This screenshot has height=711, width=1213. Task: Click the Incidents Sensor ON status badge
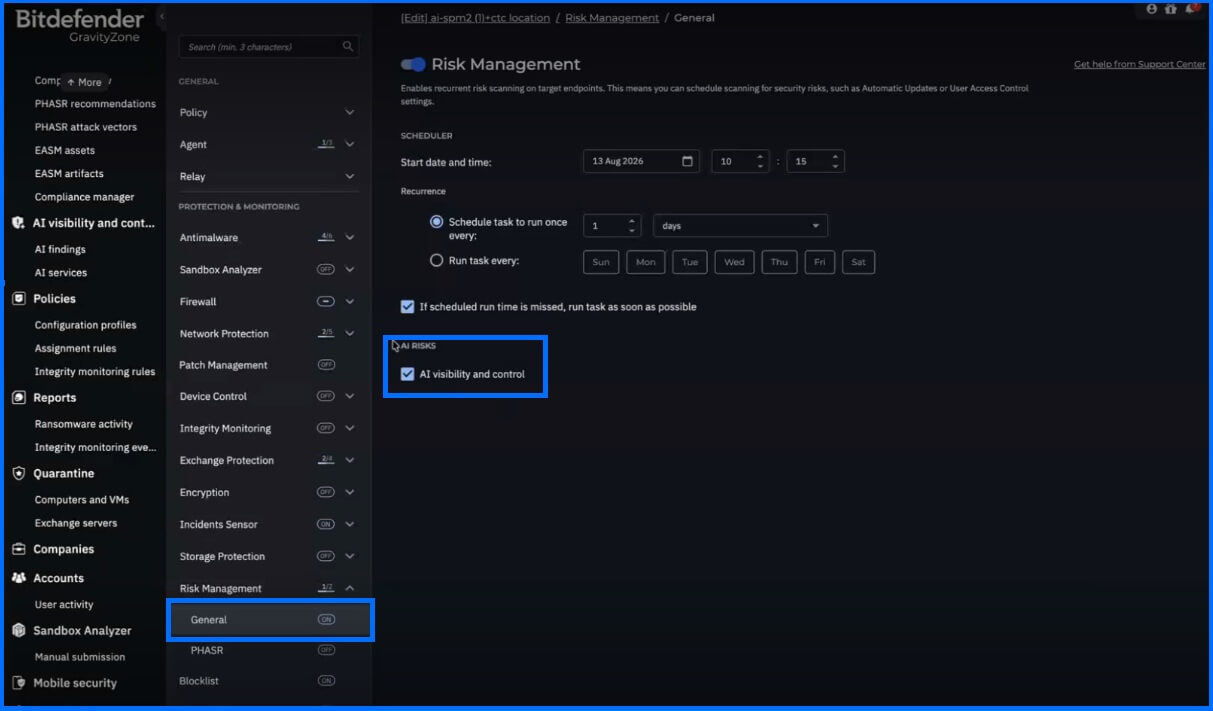326,524
